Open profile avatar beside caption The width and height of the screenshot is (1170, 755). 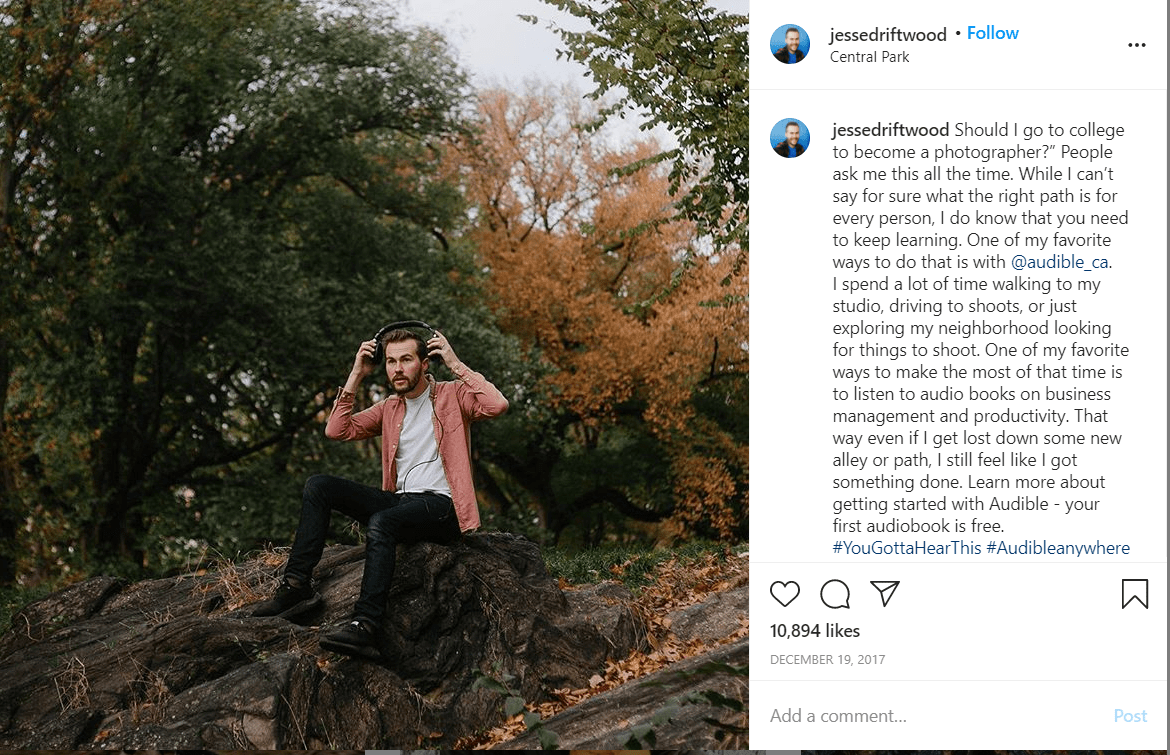pyautogui.click(x=789, y=138)
